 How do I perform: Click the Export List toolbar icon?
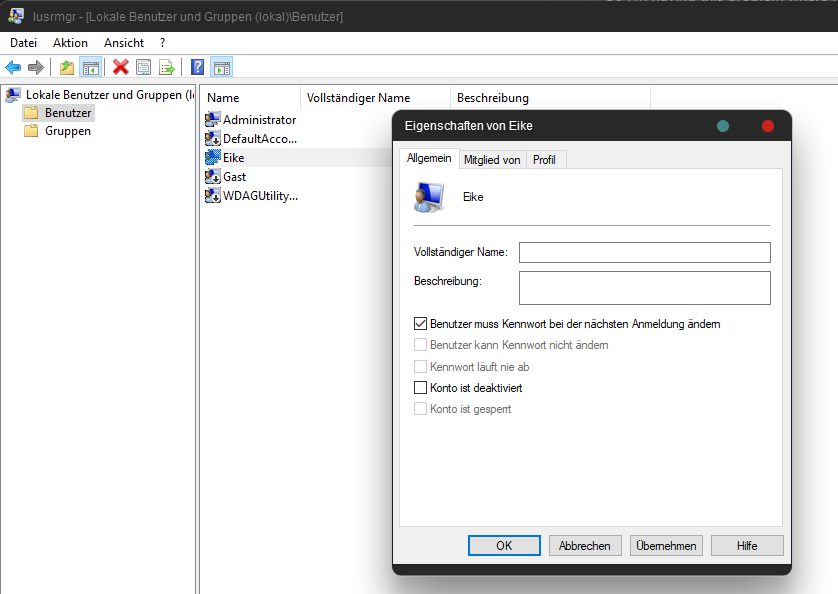167,67
